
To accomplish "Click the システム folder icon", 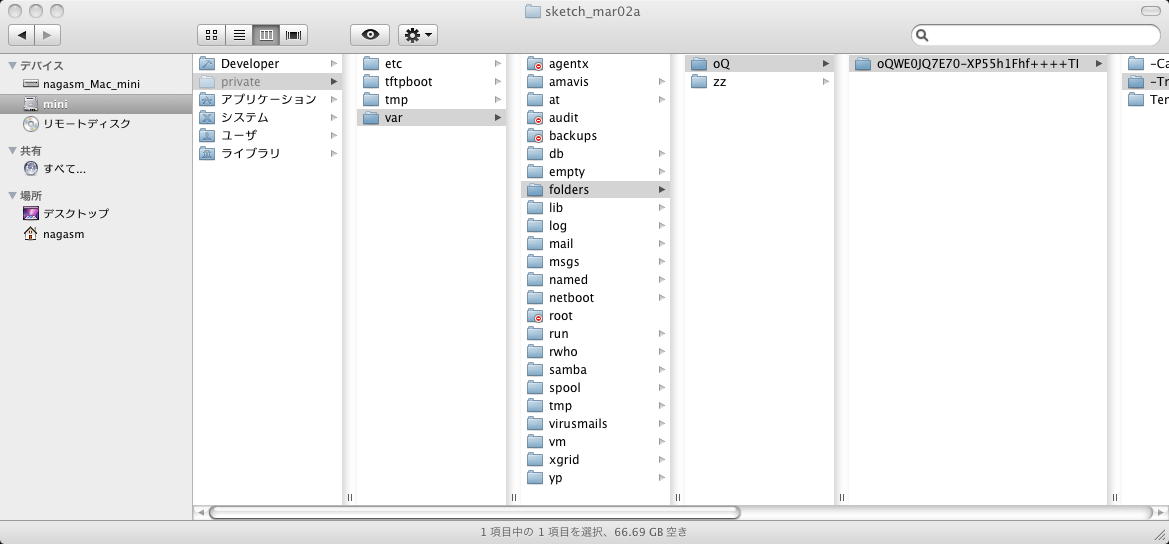I will click(207, 117).
